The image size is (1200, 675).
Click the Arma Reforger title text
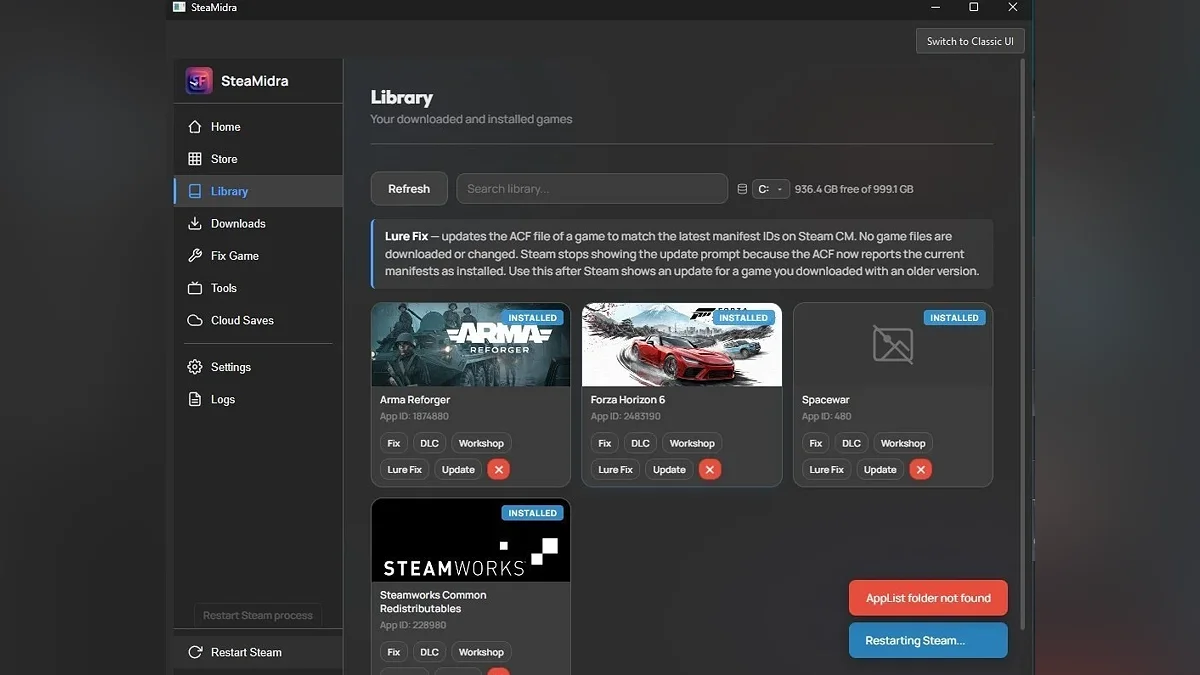coord(415,400)
